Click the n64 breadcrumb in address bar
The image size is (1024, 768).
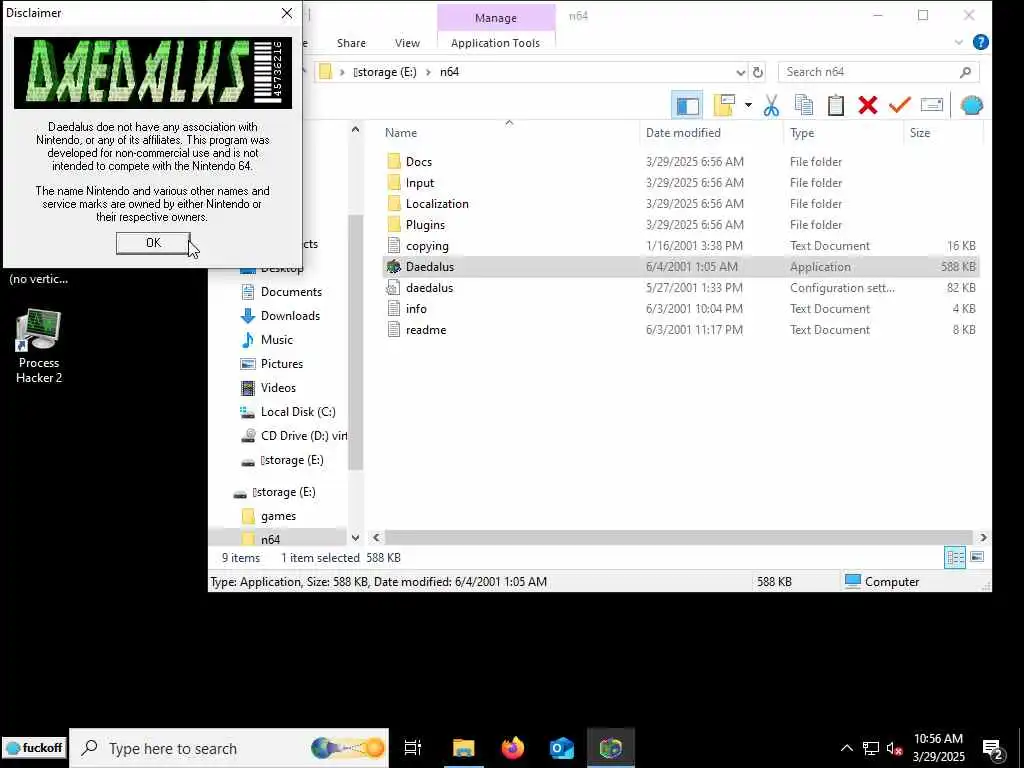[x=449, y=72]
